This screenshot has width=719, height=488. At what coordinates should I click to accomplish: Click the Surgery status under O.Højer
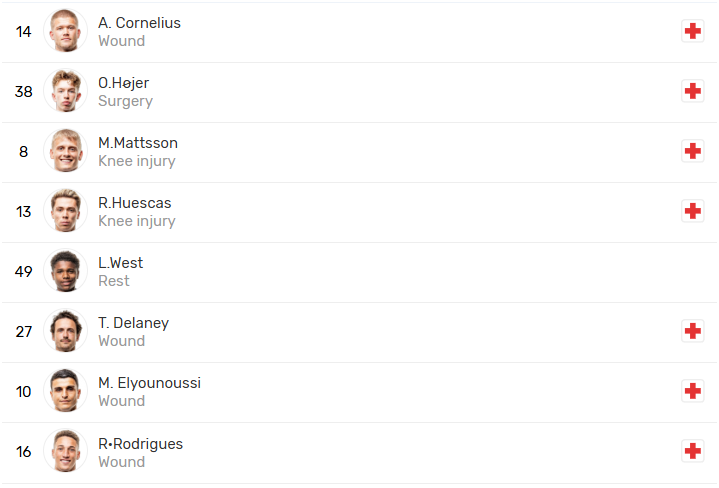(x=125, y=101)
